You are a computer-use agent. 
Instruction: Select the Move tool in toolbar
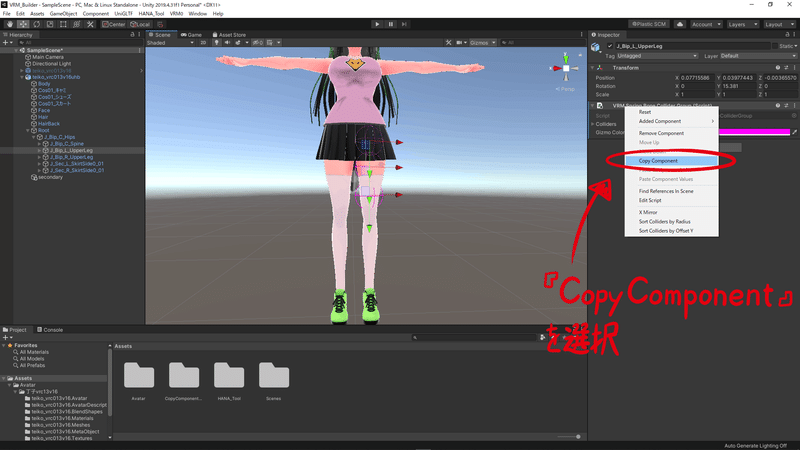pyautogui.click(x=23, y=24)
